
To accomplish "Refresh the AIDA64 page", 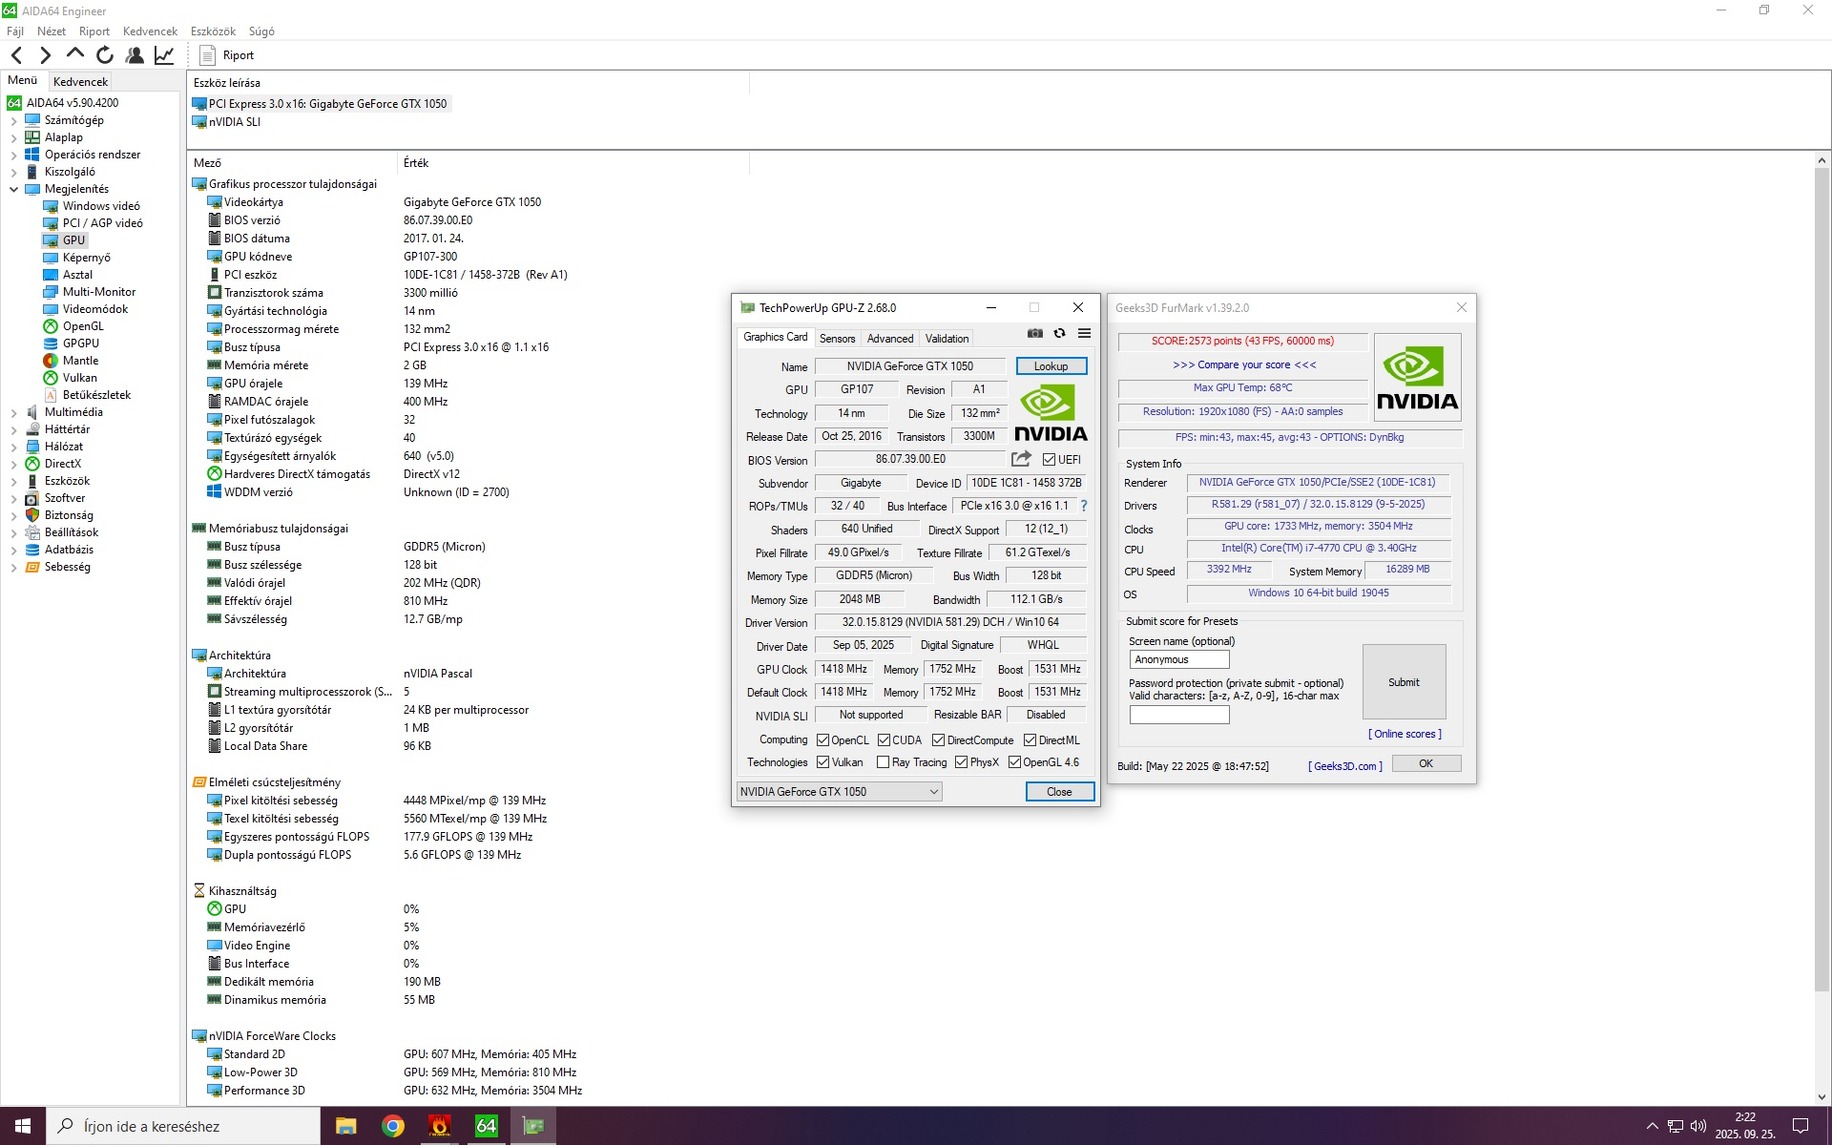I will click(x=105, y=55).
